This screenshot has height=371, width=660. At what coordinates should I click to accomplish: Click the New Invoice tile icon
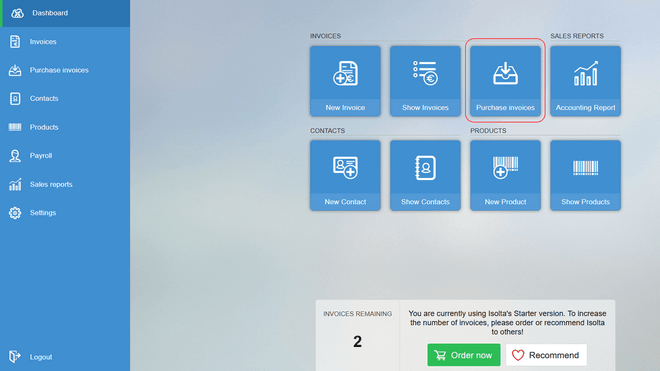click(x=345, y=73)
